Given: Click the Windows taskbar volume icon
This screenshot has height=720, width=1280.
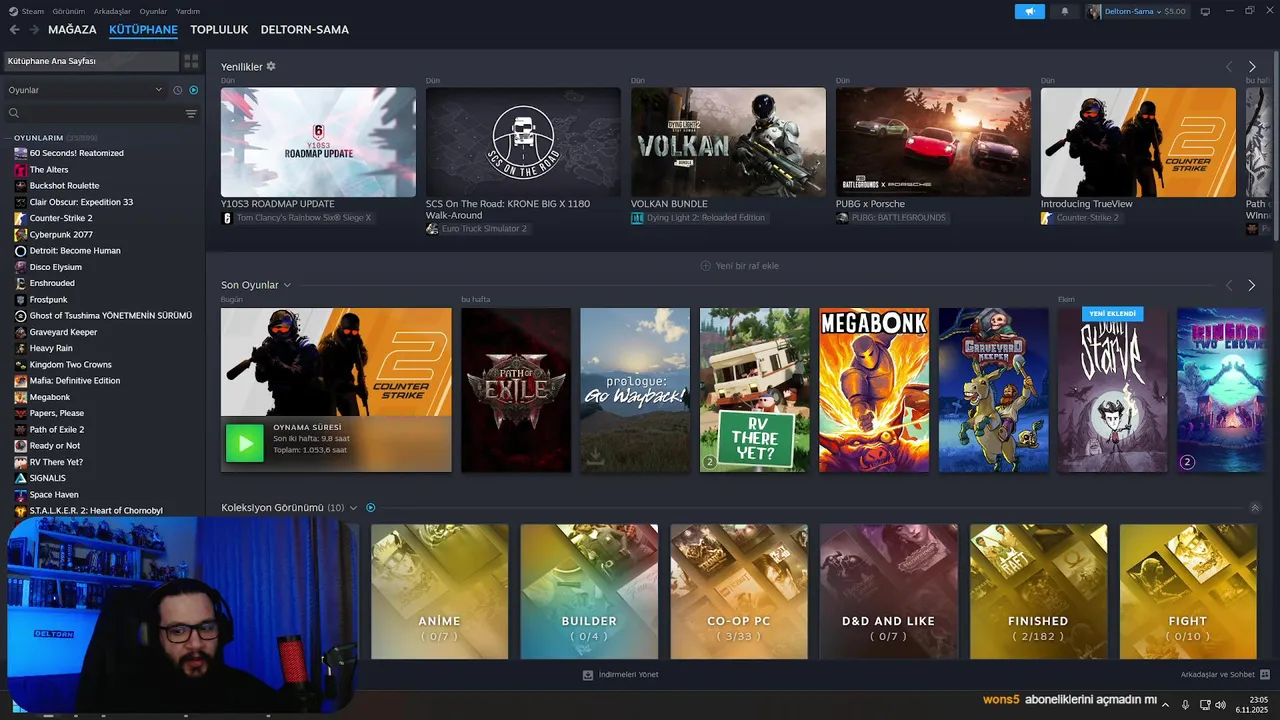Looking at the screenshot, I should pyautogui.click(x=1220, y=705).
